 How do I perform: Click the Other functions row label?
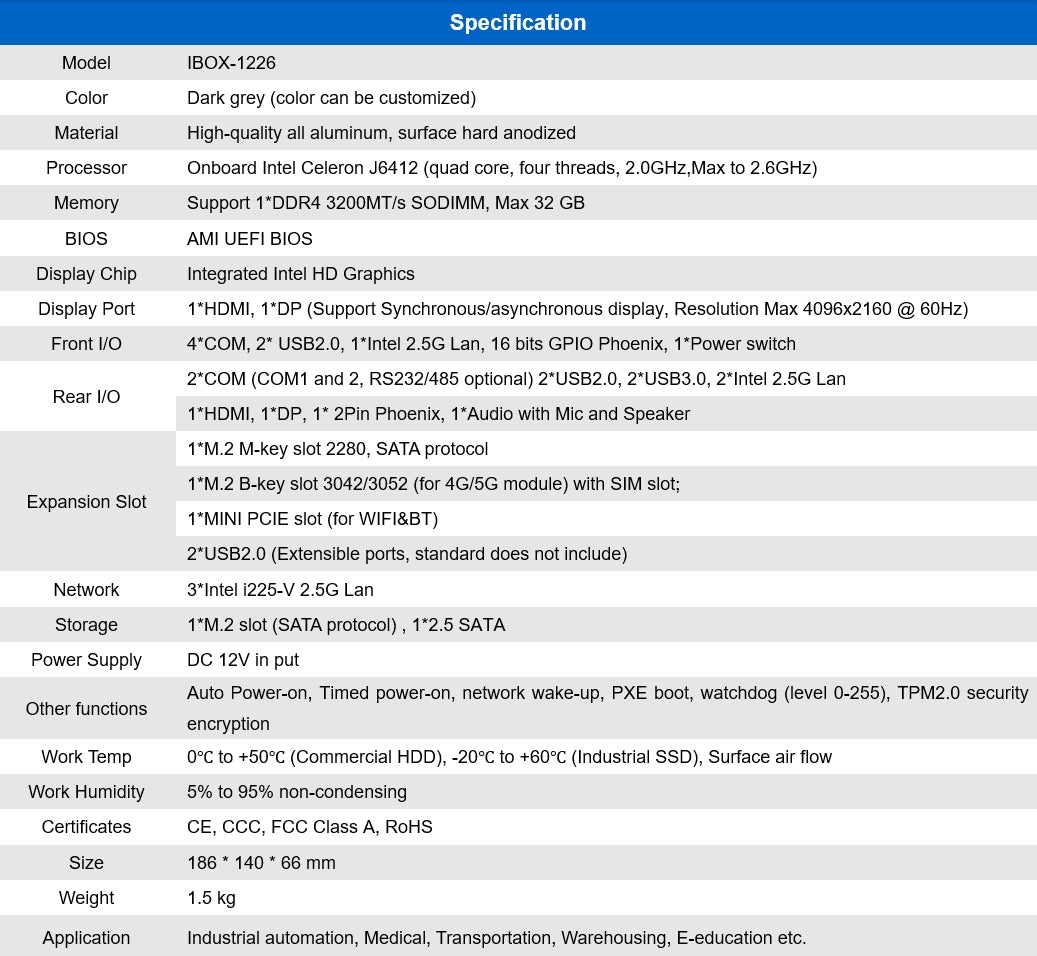[x=86, y=709]
